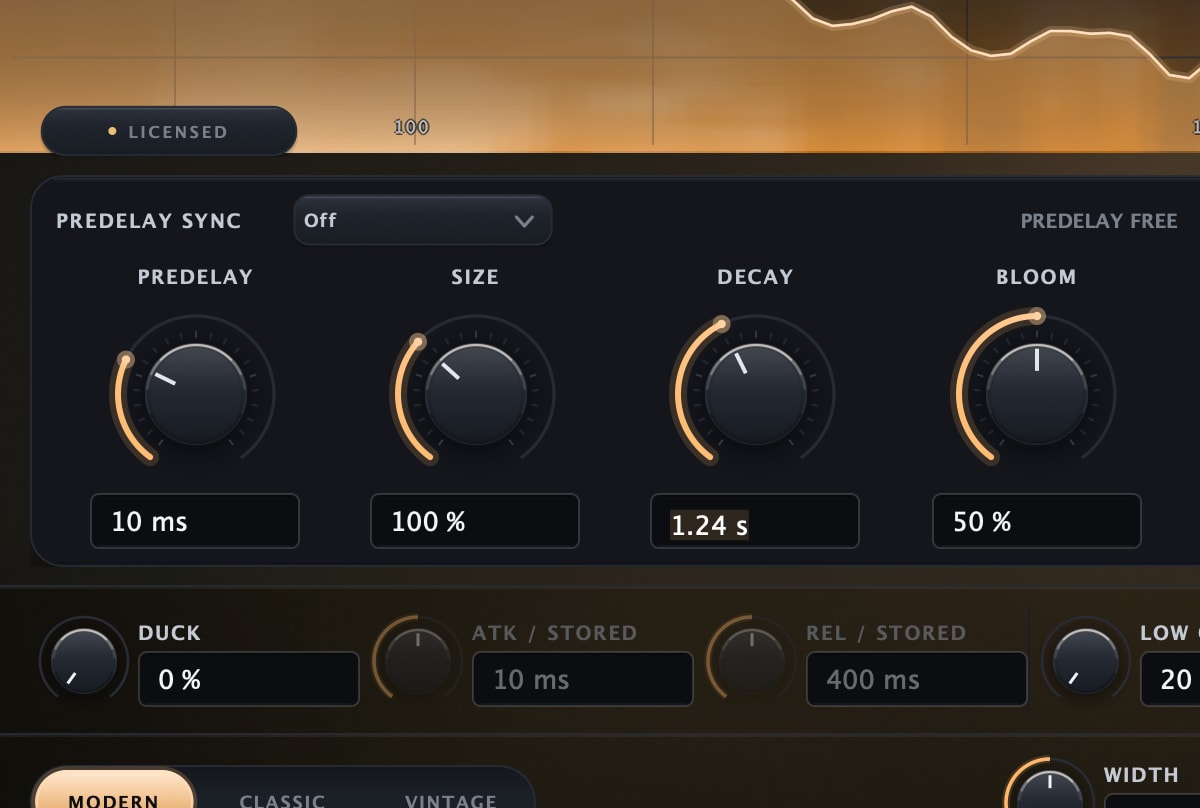1200x808 pixels.
Task: Select the Modern mode tab
Action: point(113,790)
